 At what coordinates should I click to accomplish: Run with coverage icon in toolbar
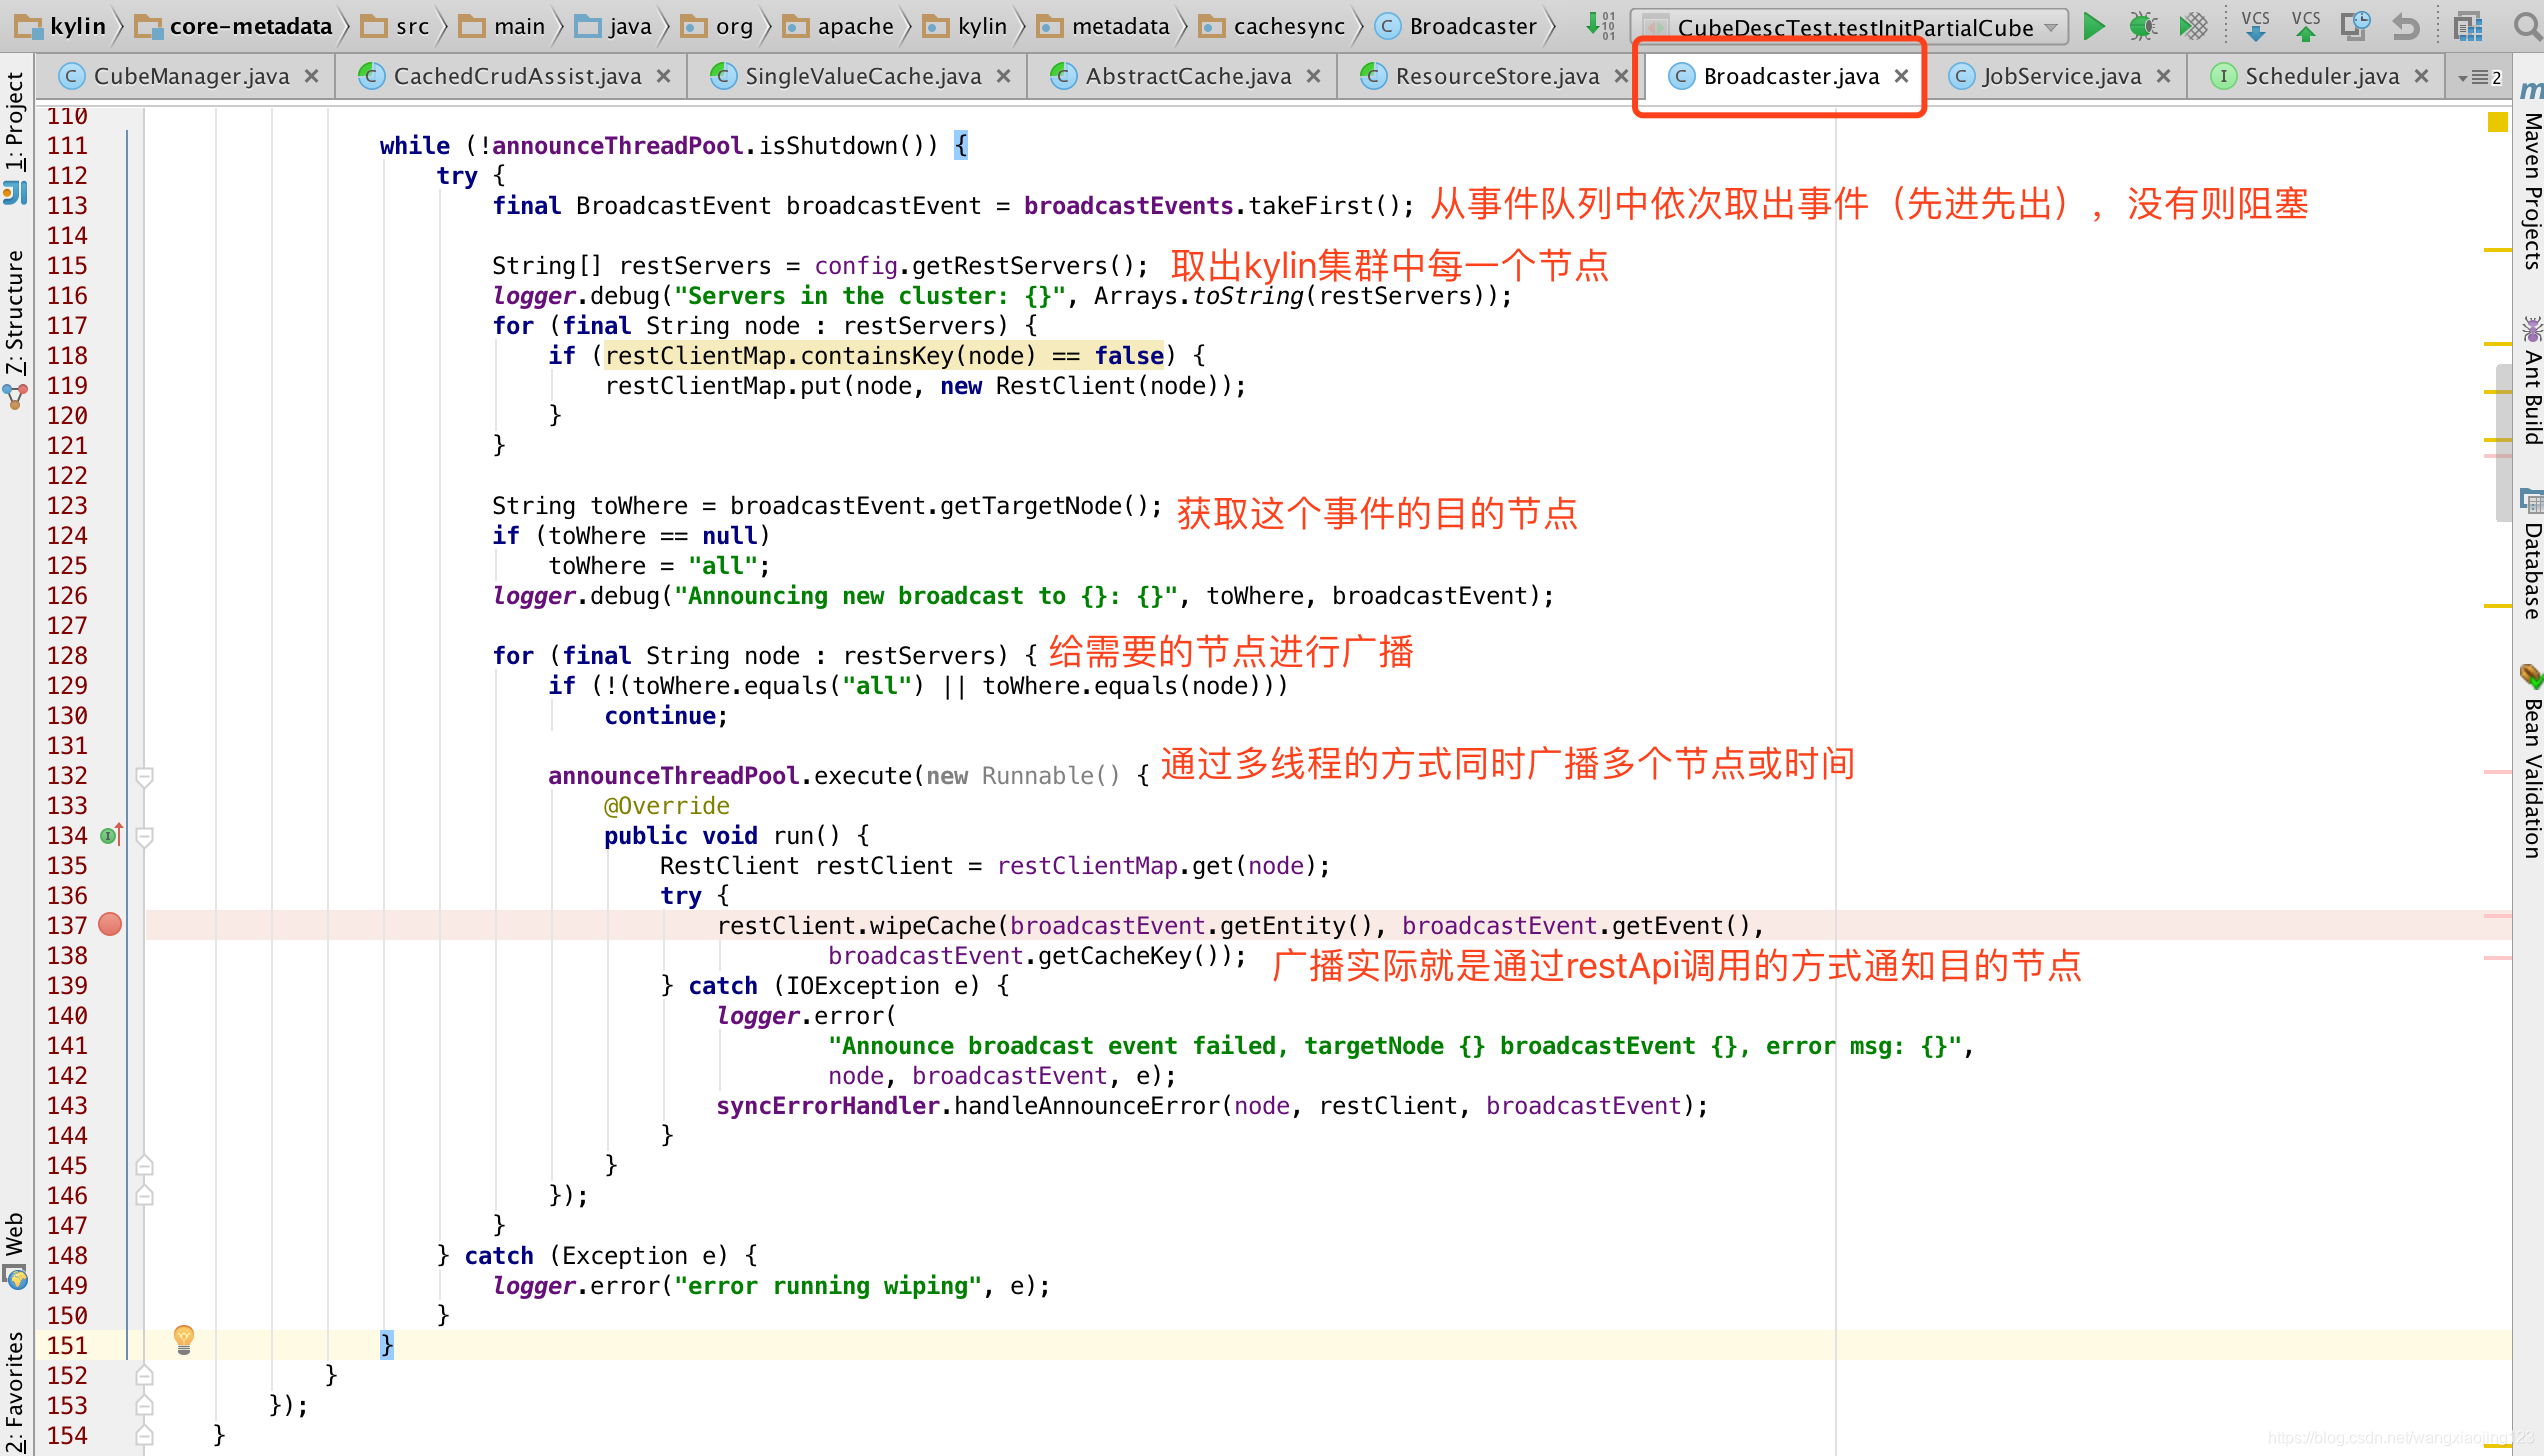click(x=2194, y=26)
